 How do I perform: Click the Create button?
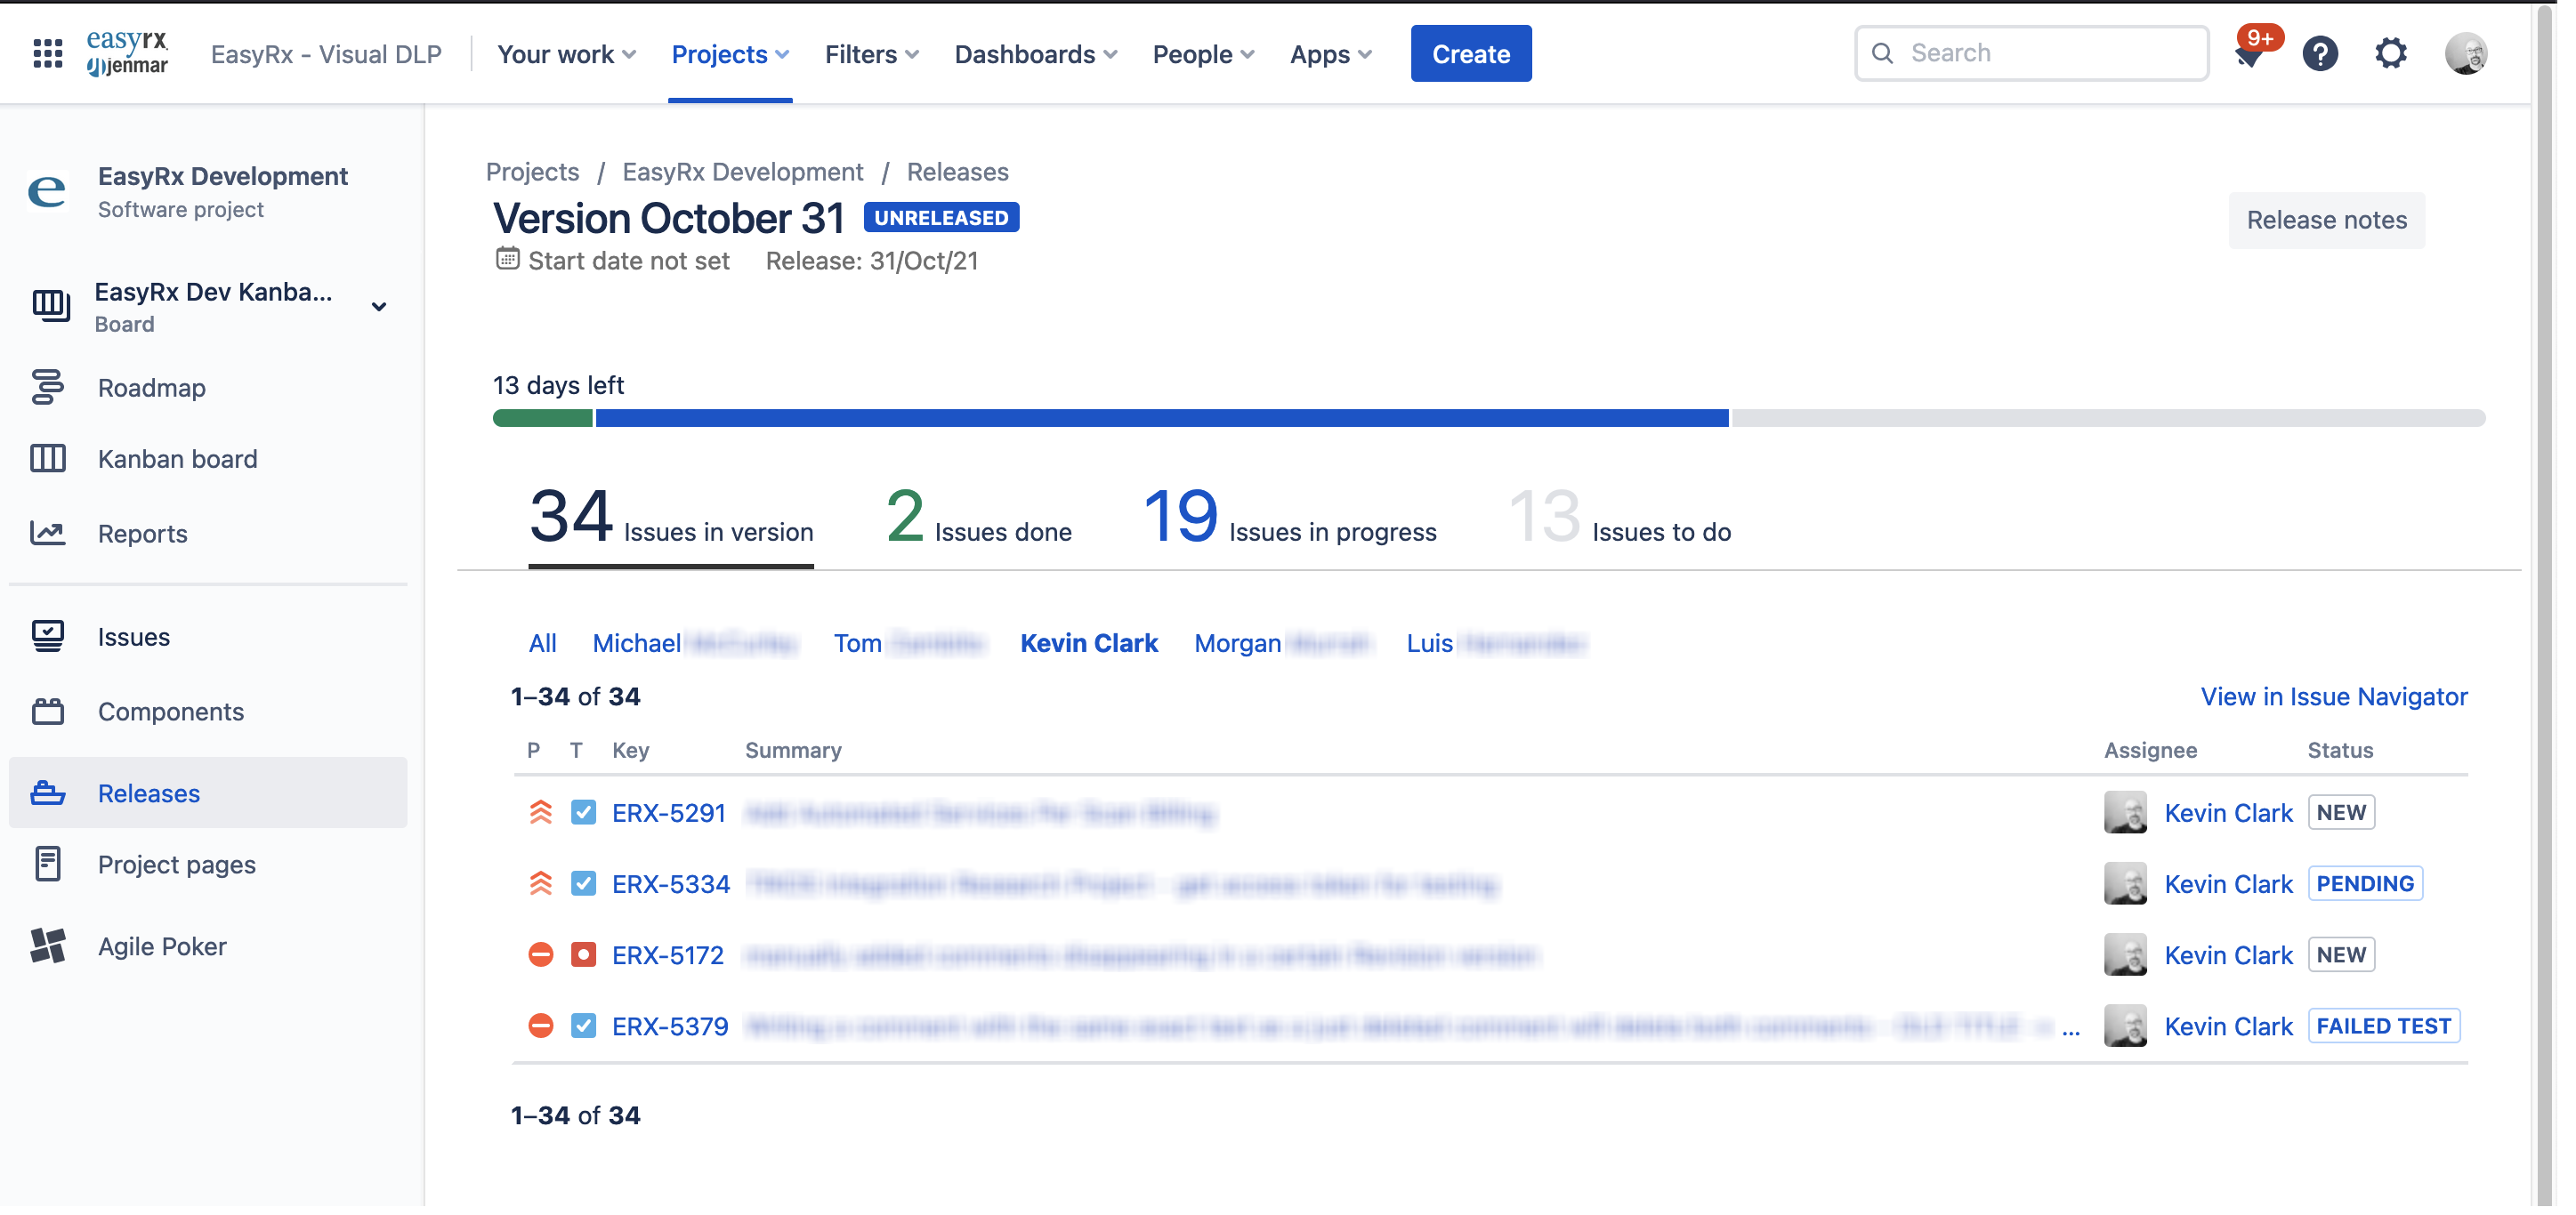[1471, 53]
